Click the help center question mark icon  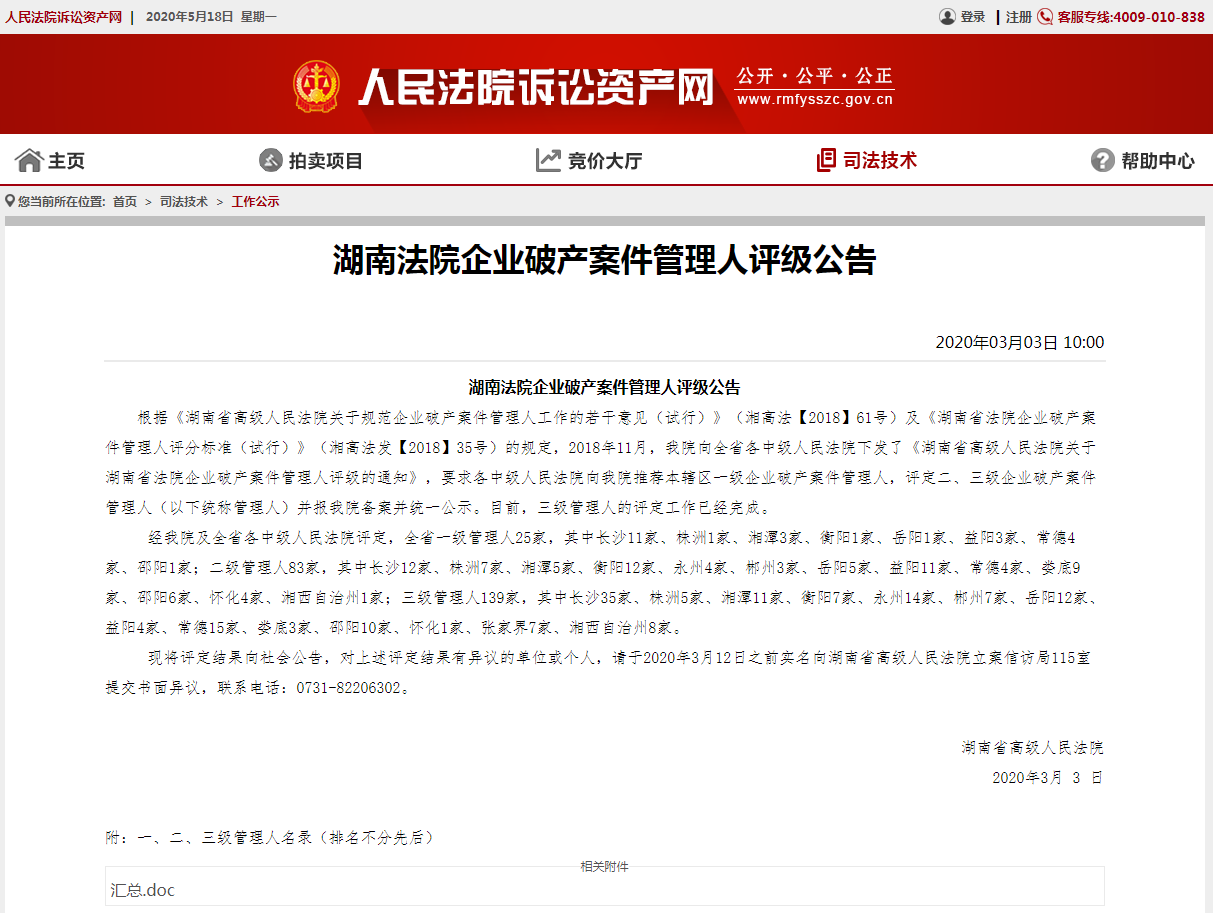1102,160
